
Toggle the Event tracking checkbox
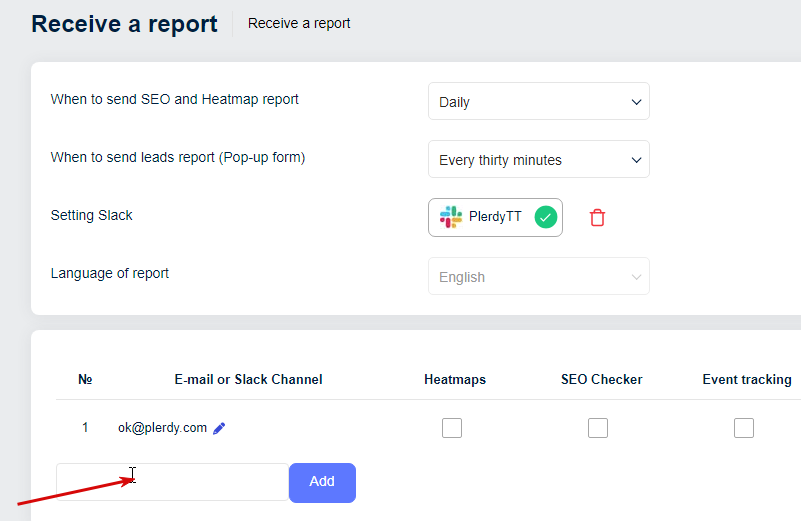pos(744,428)
